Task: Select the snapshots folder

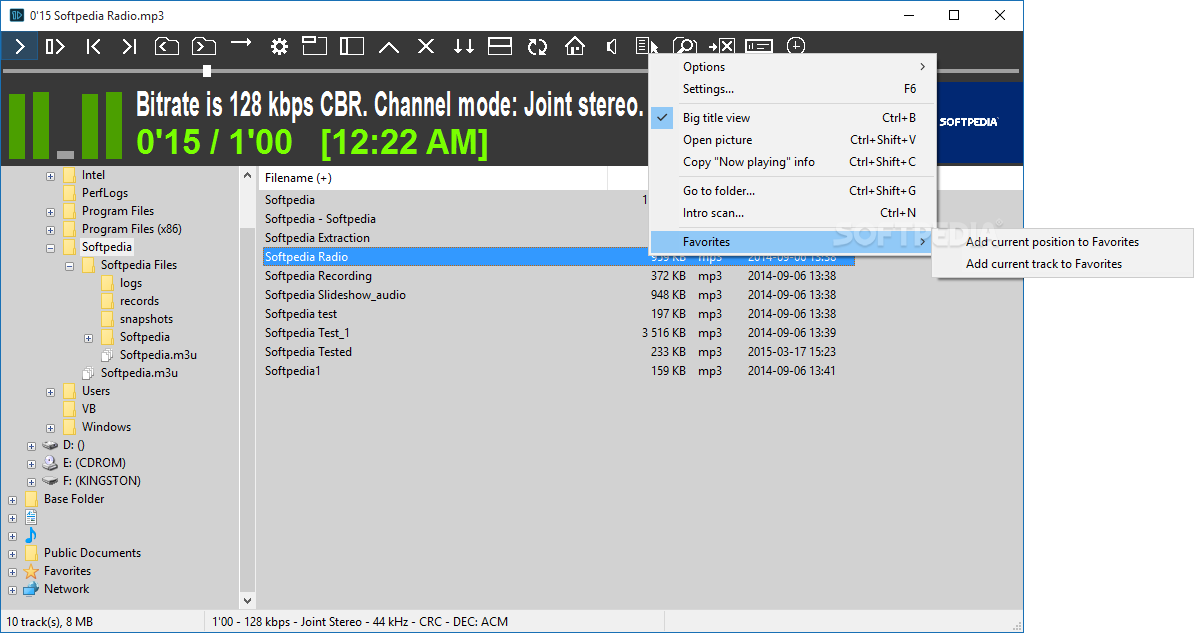Action: [146, 319]
